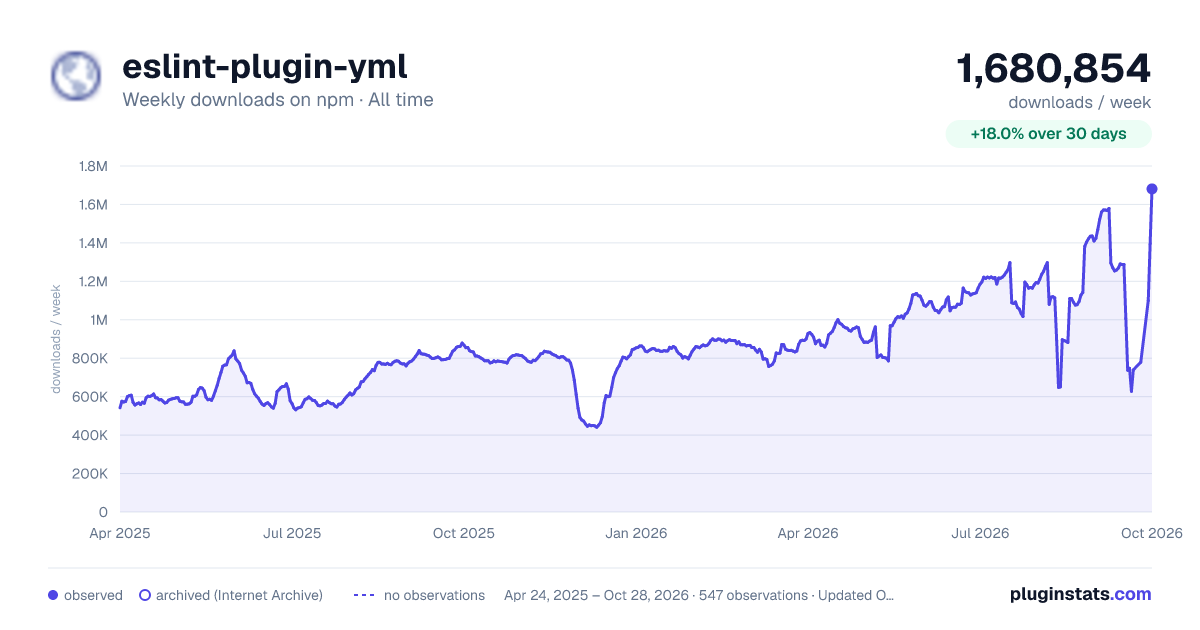Click the '+18.0% over 30 days' badge
The height and width of the screenshot is (630, 1200).
click(1049, 134)
